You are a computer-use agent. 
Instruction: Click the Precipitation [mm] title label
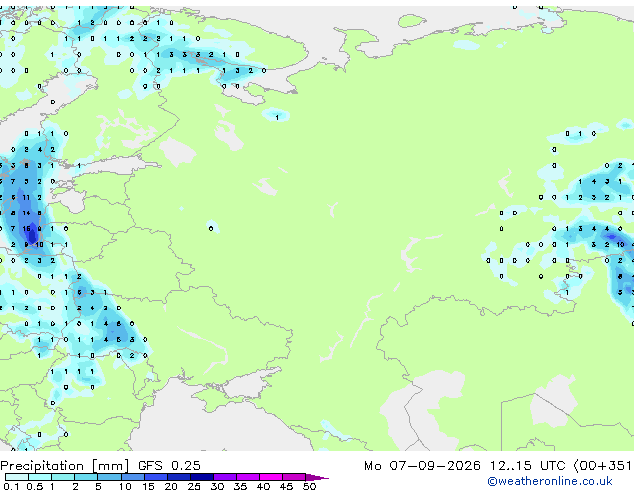(65, 466)
